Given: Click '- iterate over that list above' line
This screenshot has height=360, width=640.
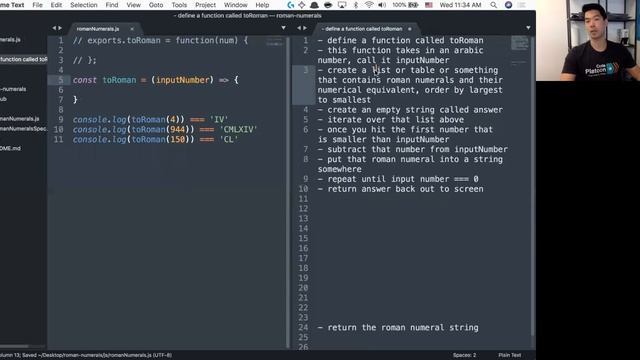Looking at the screenshot, I should coord(391,120).
